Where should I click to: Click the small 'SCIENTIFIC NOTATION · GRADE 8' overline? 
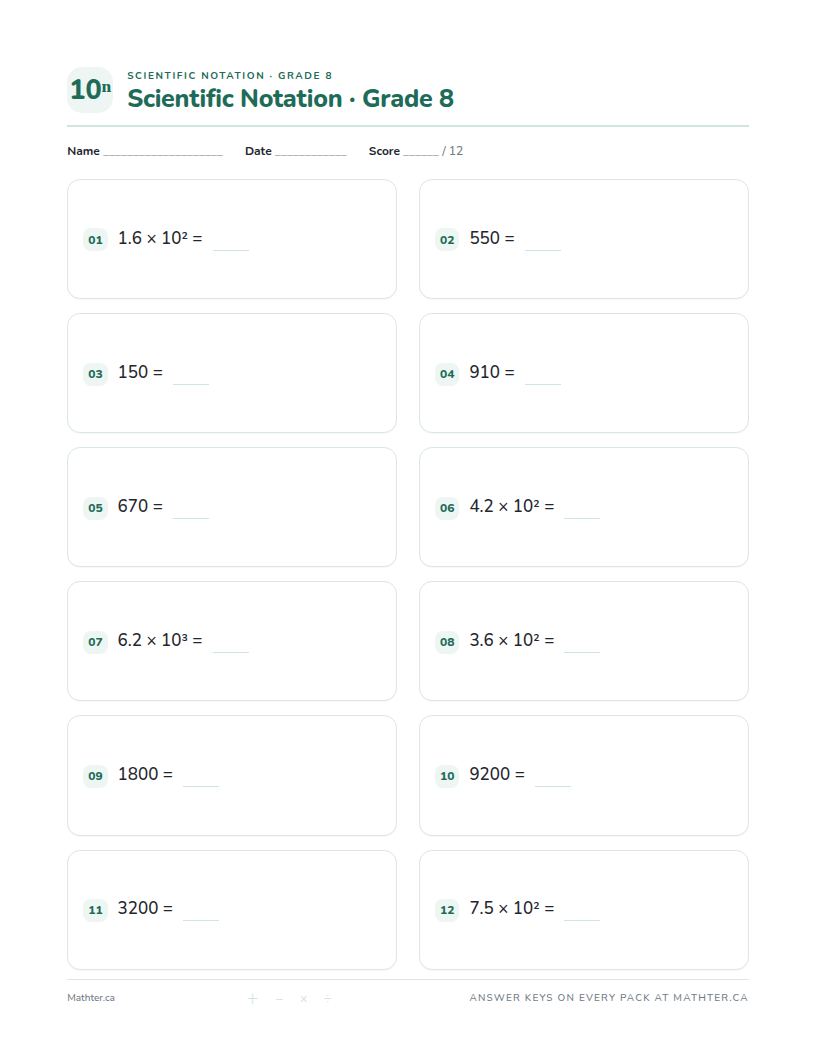coord(230,75)
